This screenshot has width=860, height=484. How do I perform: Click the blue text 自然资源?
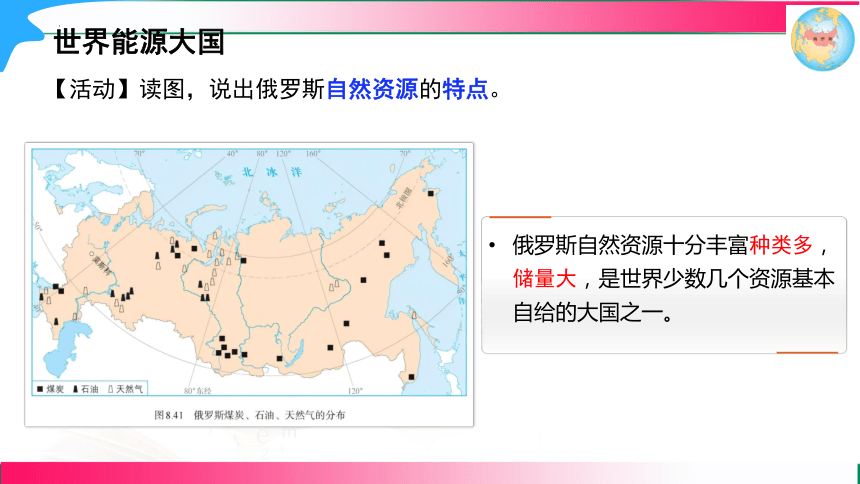pyautogui.click(x=372, y=89)
